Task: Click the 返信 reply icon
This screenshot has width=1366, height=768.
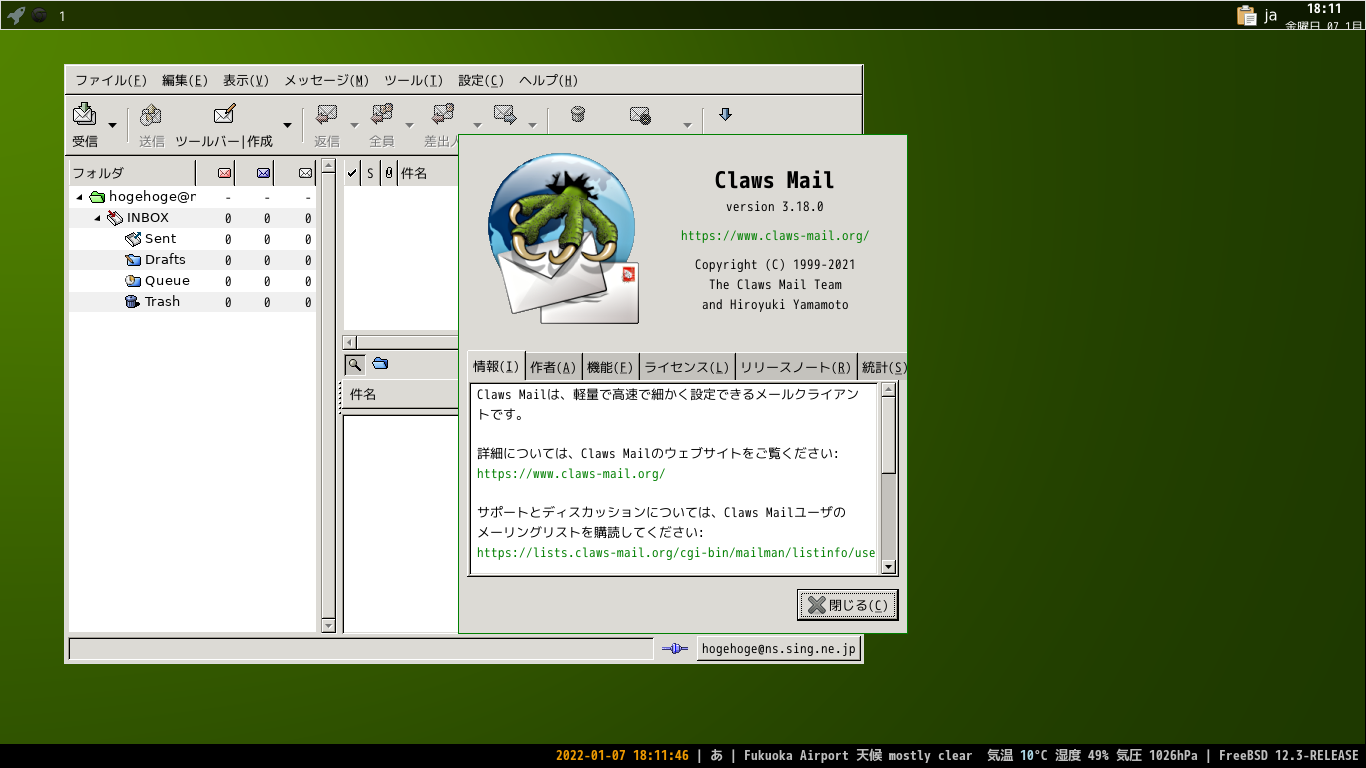Action: [x=326, y=114]
